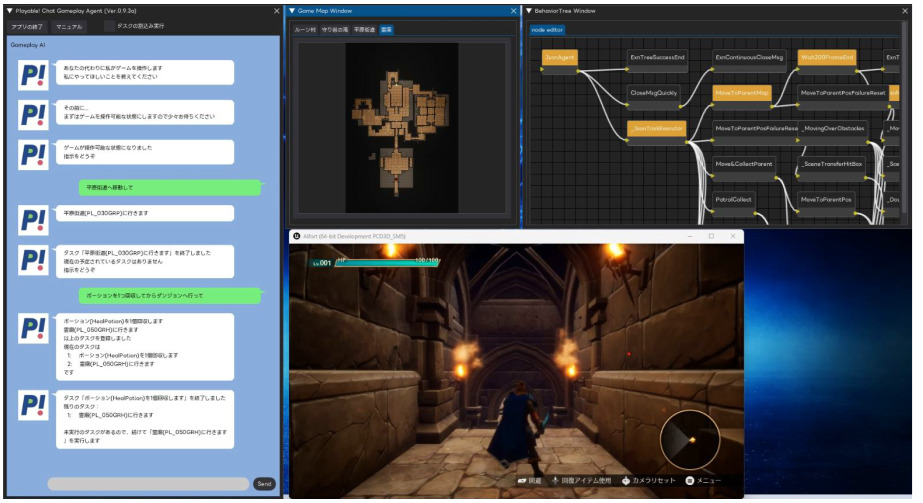Open the マニュアル button

pos(69,27)
